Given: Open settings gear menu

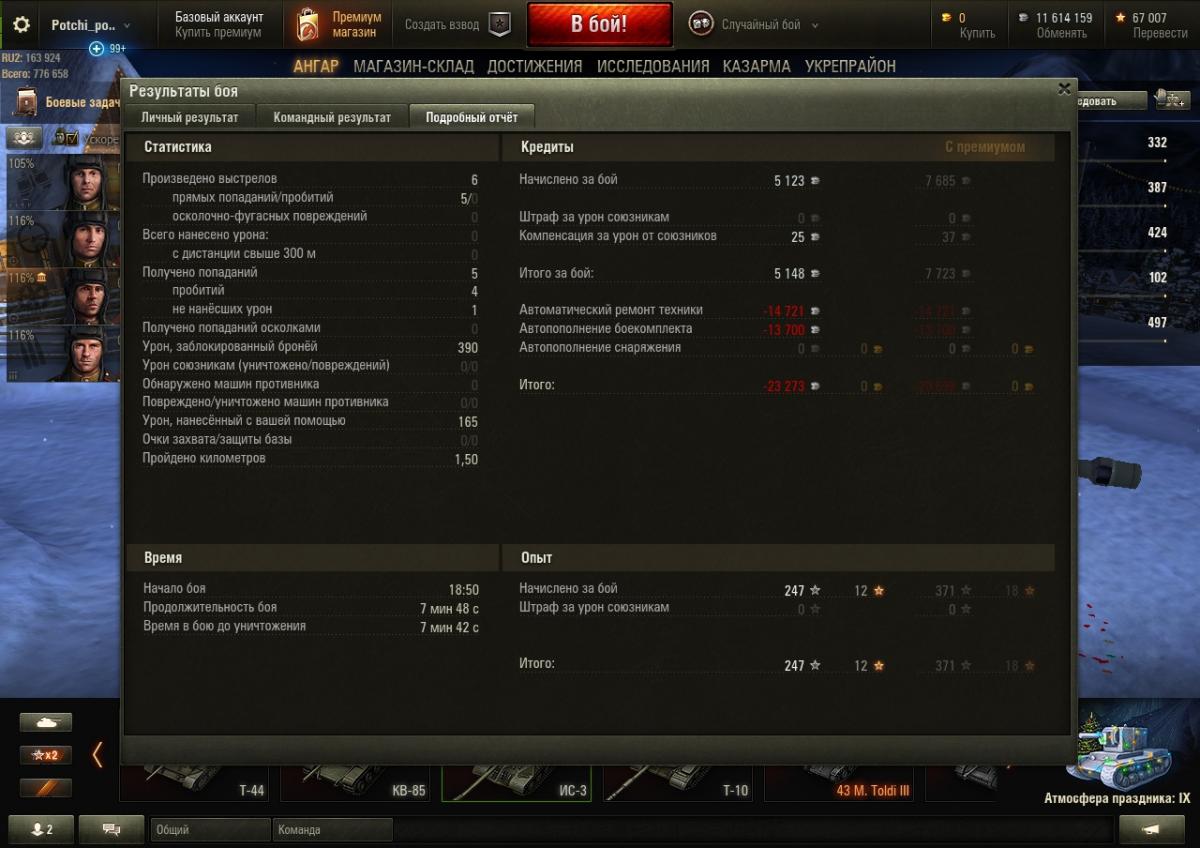Looking at the screenshot, I should (21, 25).
